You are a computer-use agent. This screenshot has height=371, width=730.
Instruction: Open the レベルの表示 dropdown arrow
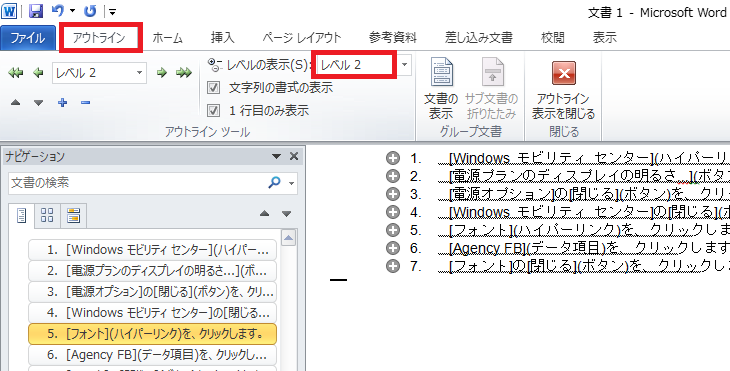pyautogui.click(x=405, y=65)
